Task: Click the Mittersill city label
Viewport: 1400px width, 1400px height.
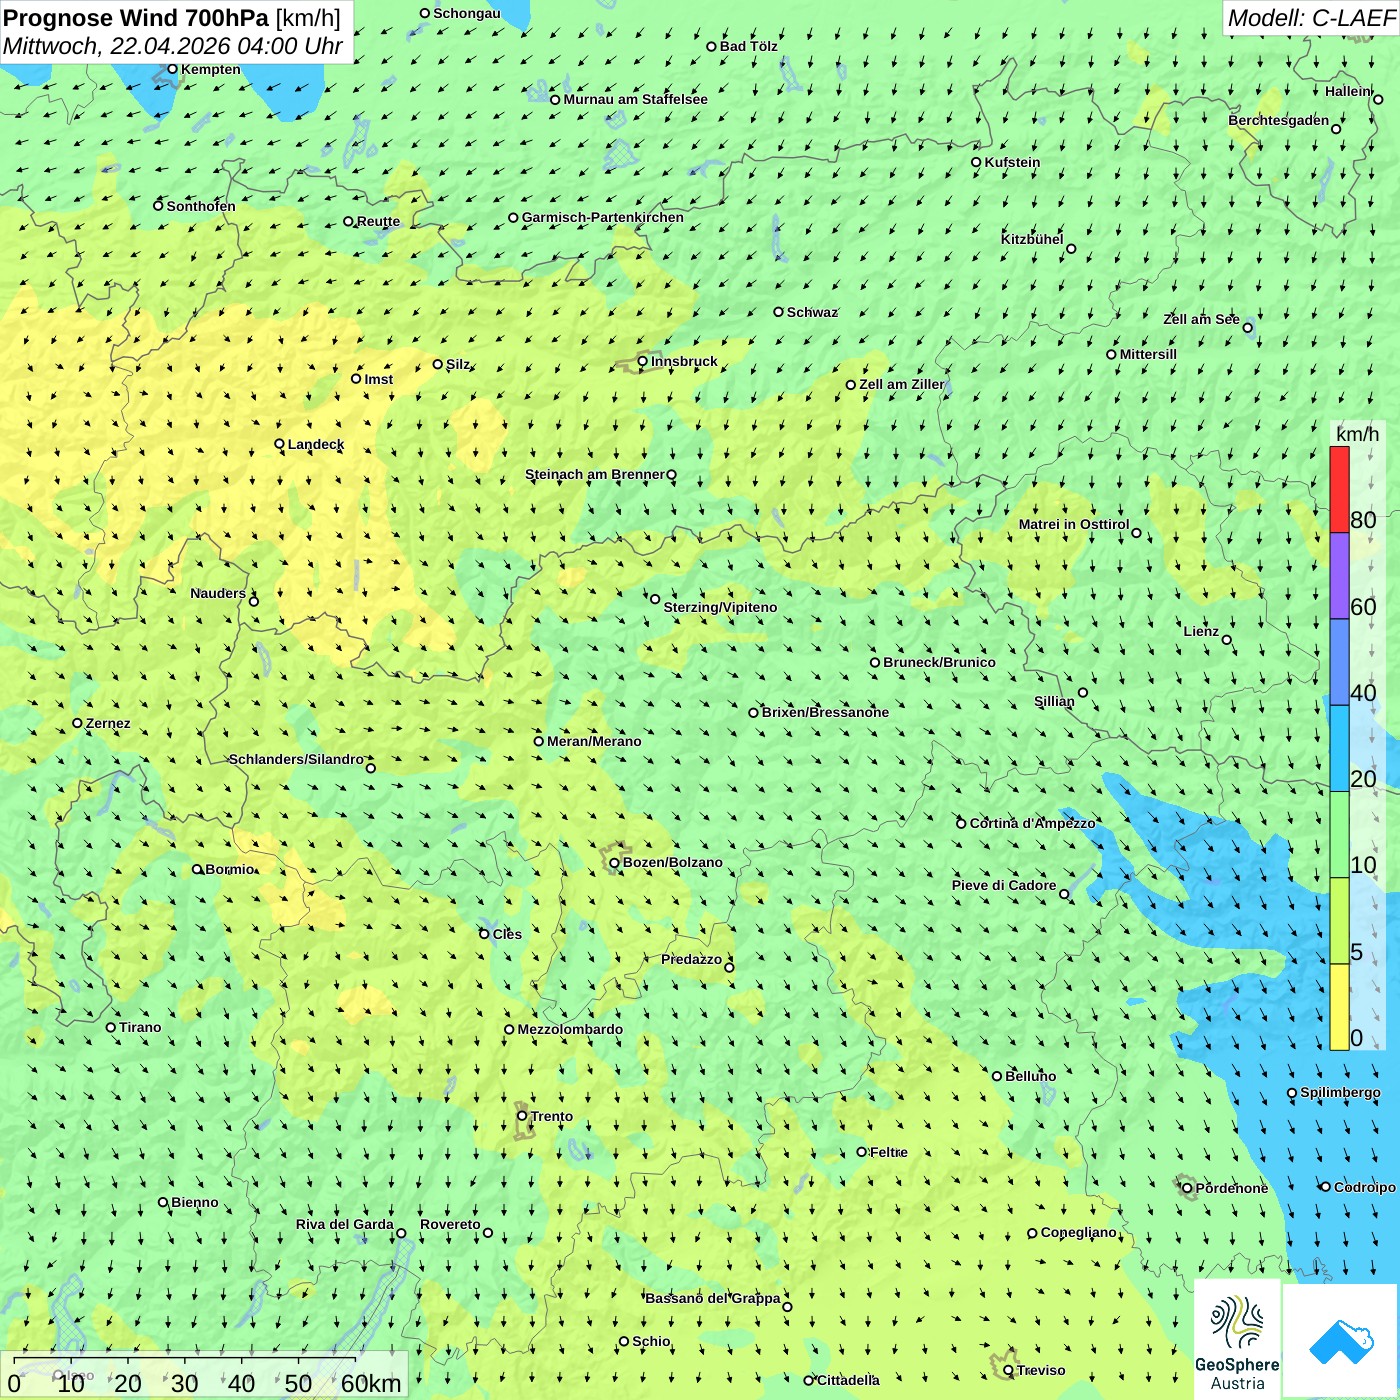Action: (x=1148, y=354)
